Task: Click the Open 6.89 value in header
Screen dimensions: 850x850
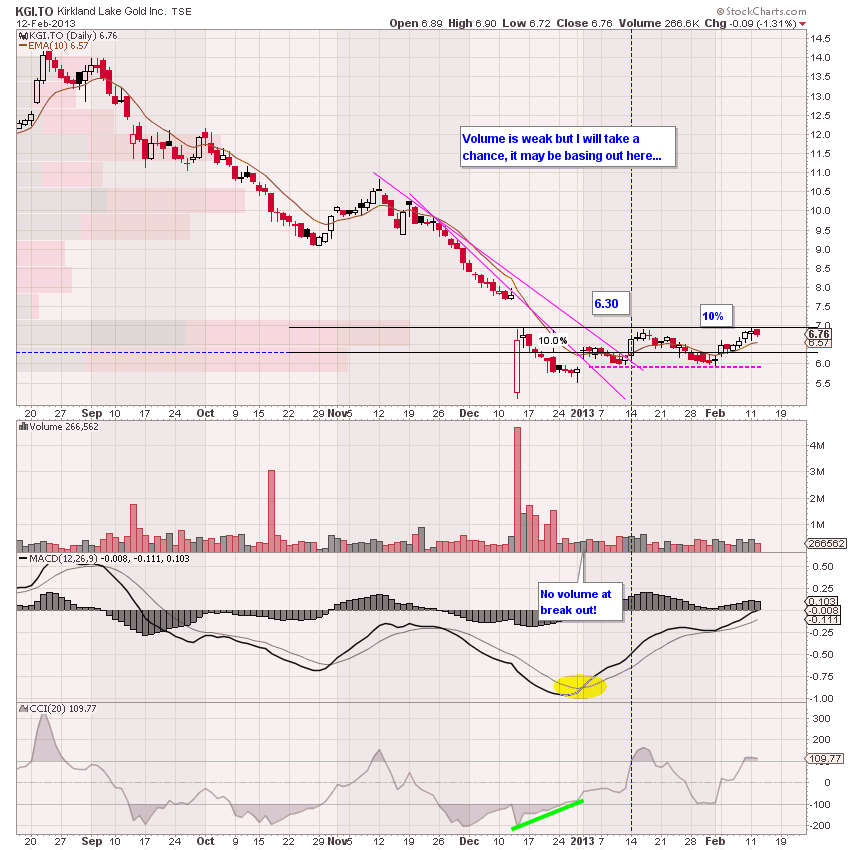Action: click(x=416, y=23)
